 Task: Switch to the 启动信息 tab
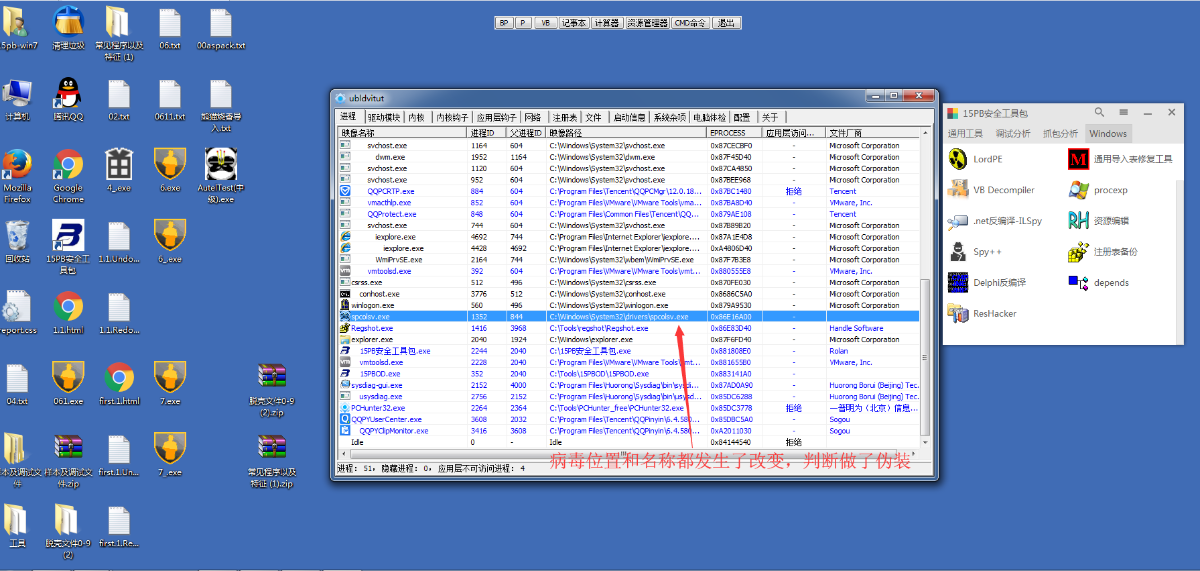629,117
